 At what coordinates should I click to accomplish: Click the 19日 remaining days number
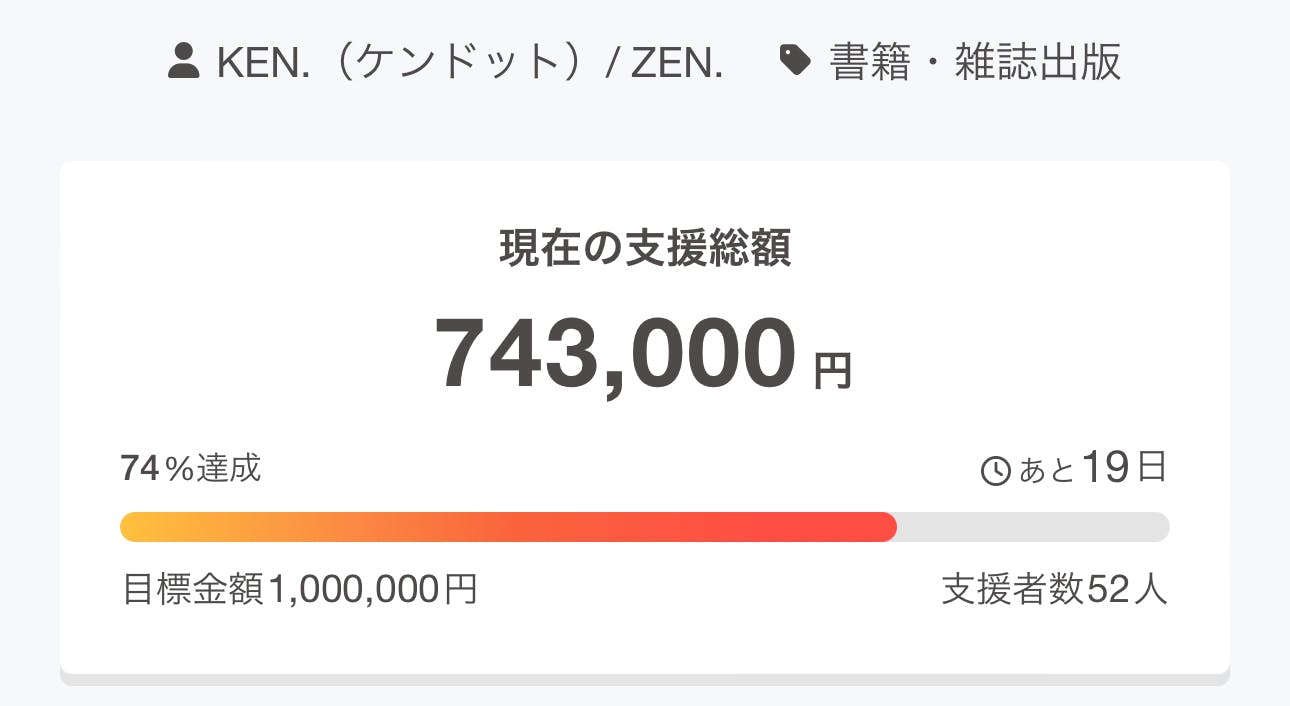click(1124, 467)
